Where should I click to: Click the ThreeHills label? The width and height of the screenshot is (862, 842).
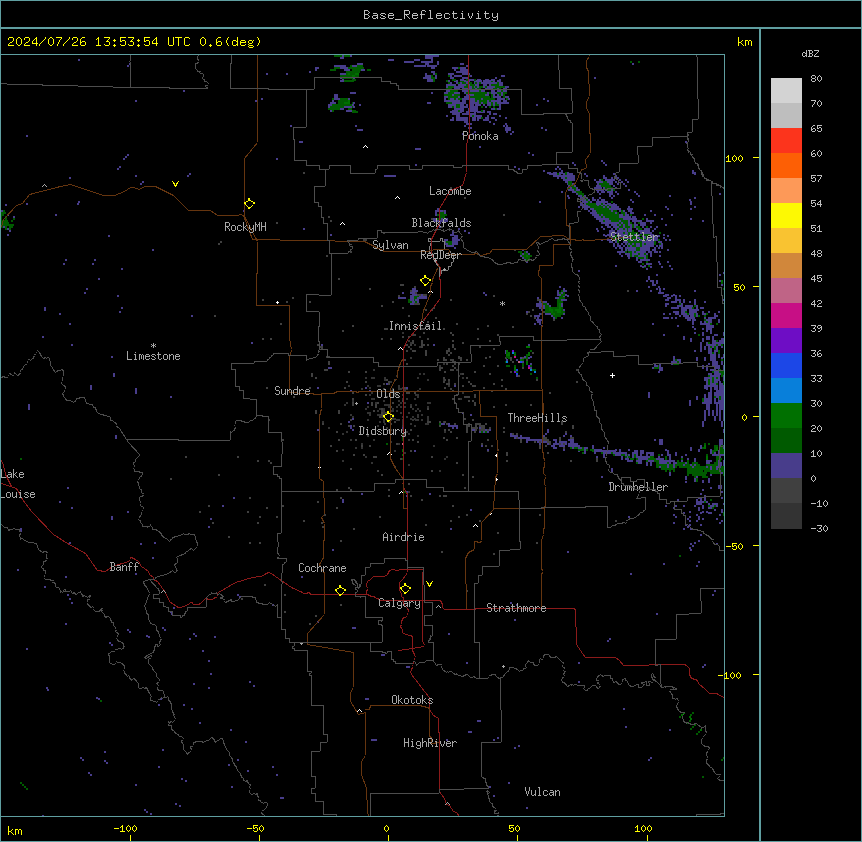(537, 418)
